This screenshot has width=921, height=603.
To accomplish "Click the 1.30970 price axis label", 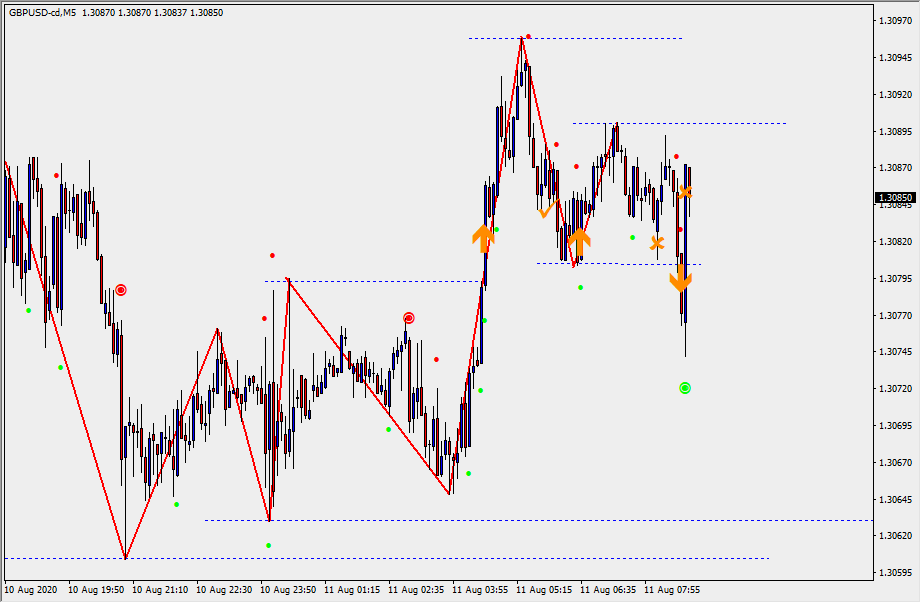I will 894,20.
